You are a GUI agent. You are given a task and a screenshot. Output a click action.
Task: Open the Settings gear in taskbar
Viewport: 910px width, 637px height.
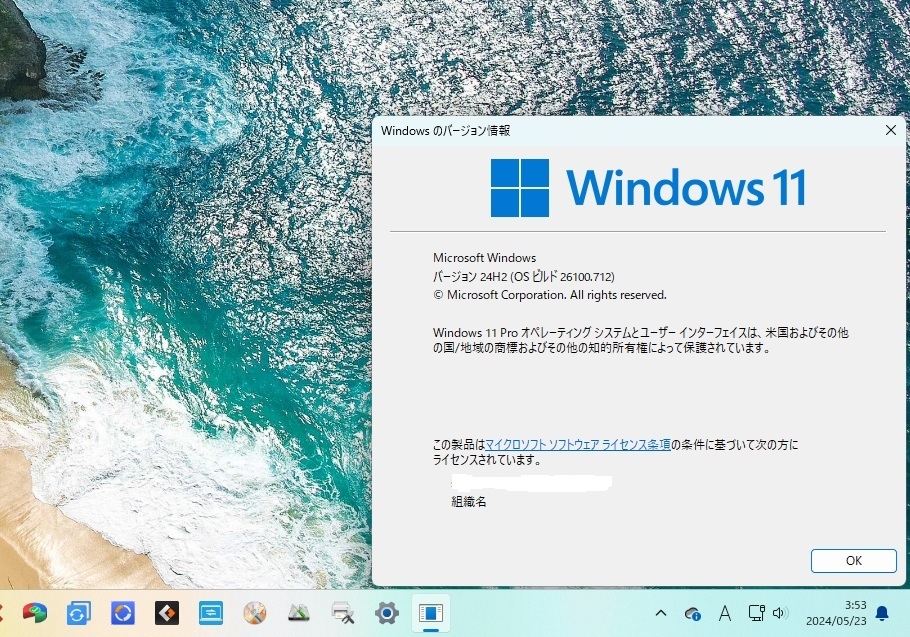[387, 613]
